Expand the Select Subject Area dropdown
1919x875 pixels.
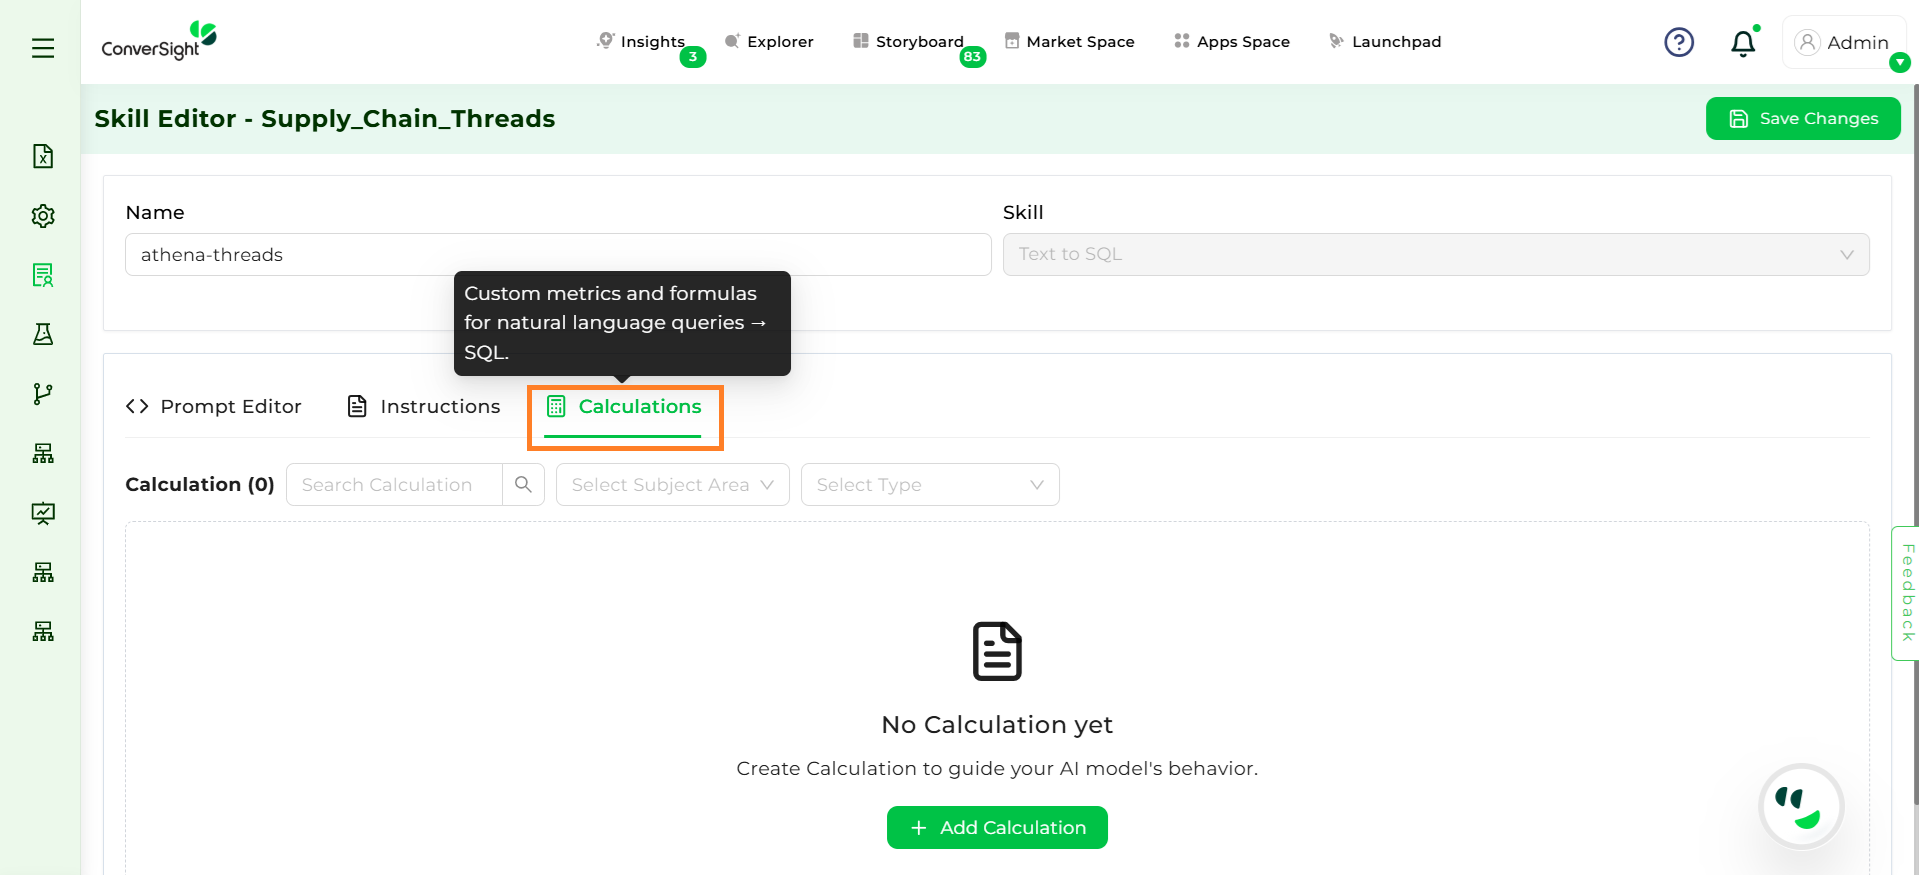click(672, 485)
